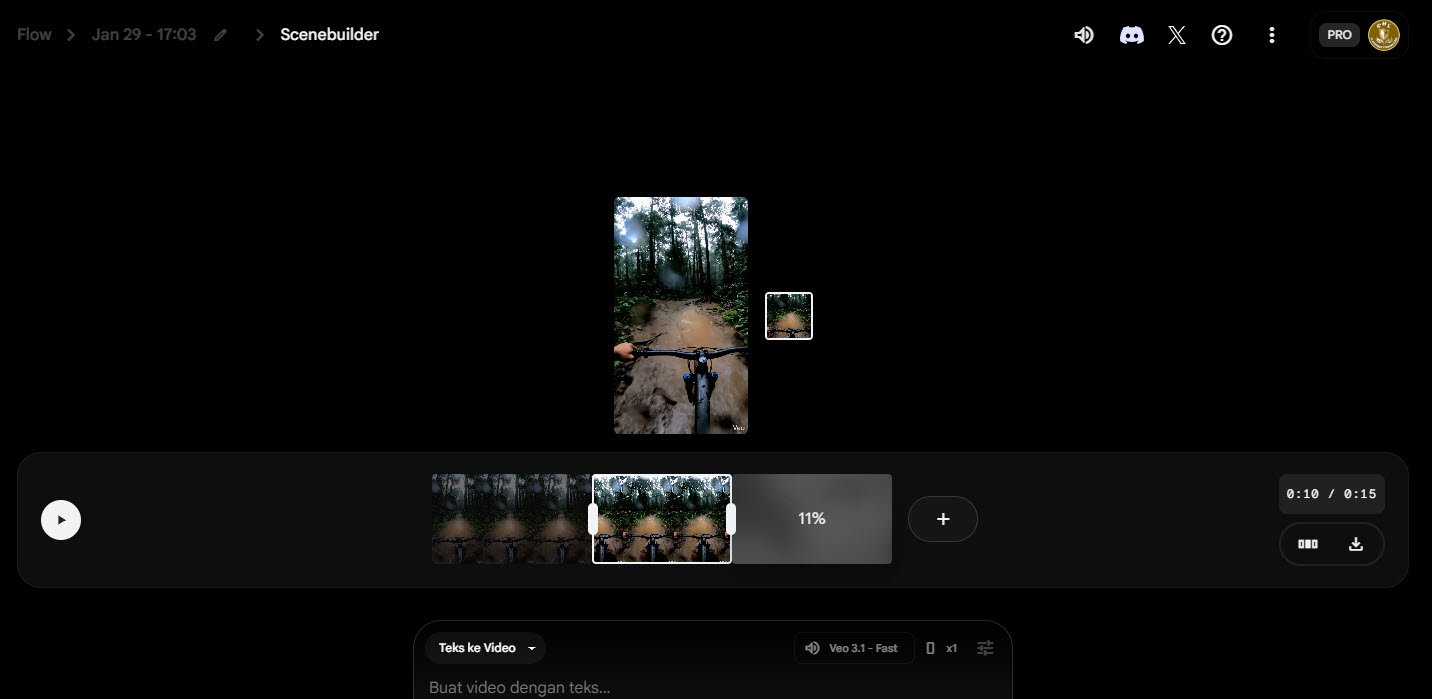
Task: Expand the Teks ke Video mode dropdown
Action: pos(486,648)
